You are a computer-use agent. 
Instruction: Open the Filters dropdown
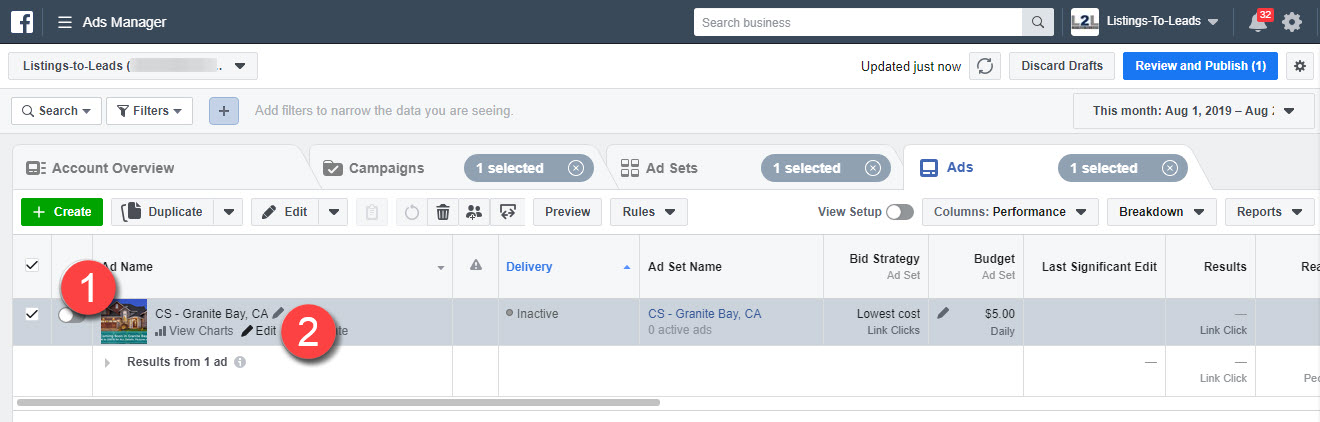click(x=149, y=111)
